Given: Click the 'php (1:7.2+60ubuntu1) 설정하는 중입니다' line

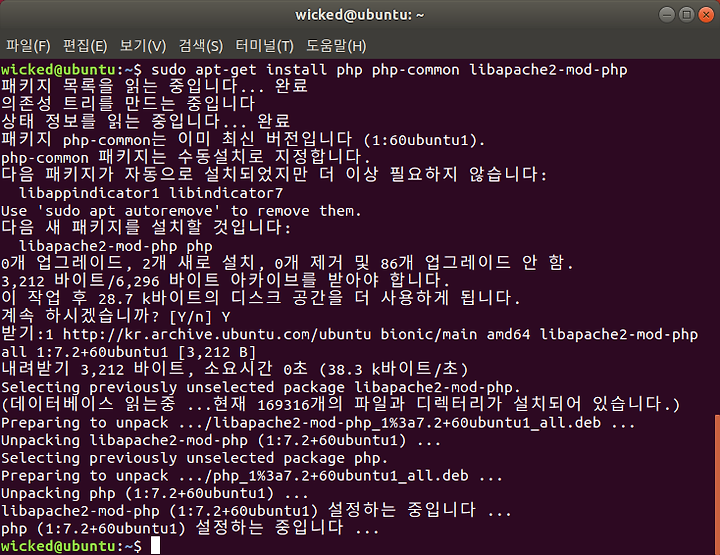Looking at the screenshot, I should tap(190, 528).
